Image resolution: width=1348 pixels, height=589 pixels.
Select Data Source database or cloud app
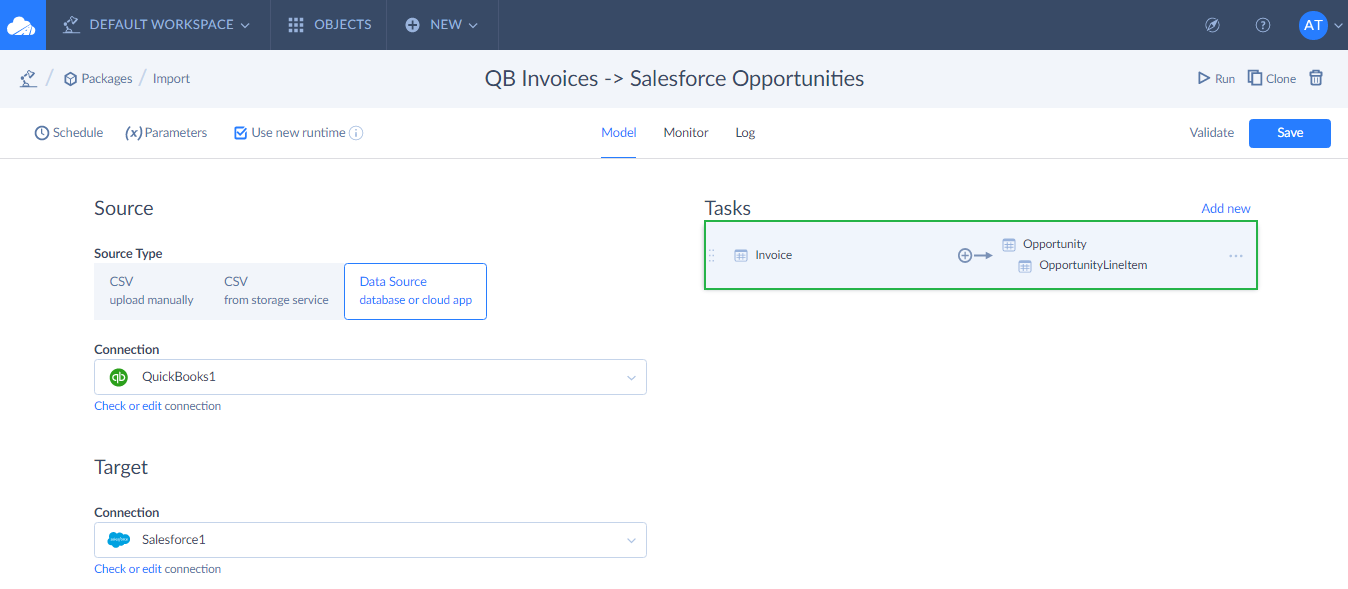click(x=415, y=291)
